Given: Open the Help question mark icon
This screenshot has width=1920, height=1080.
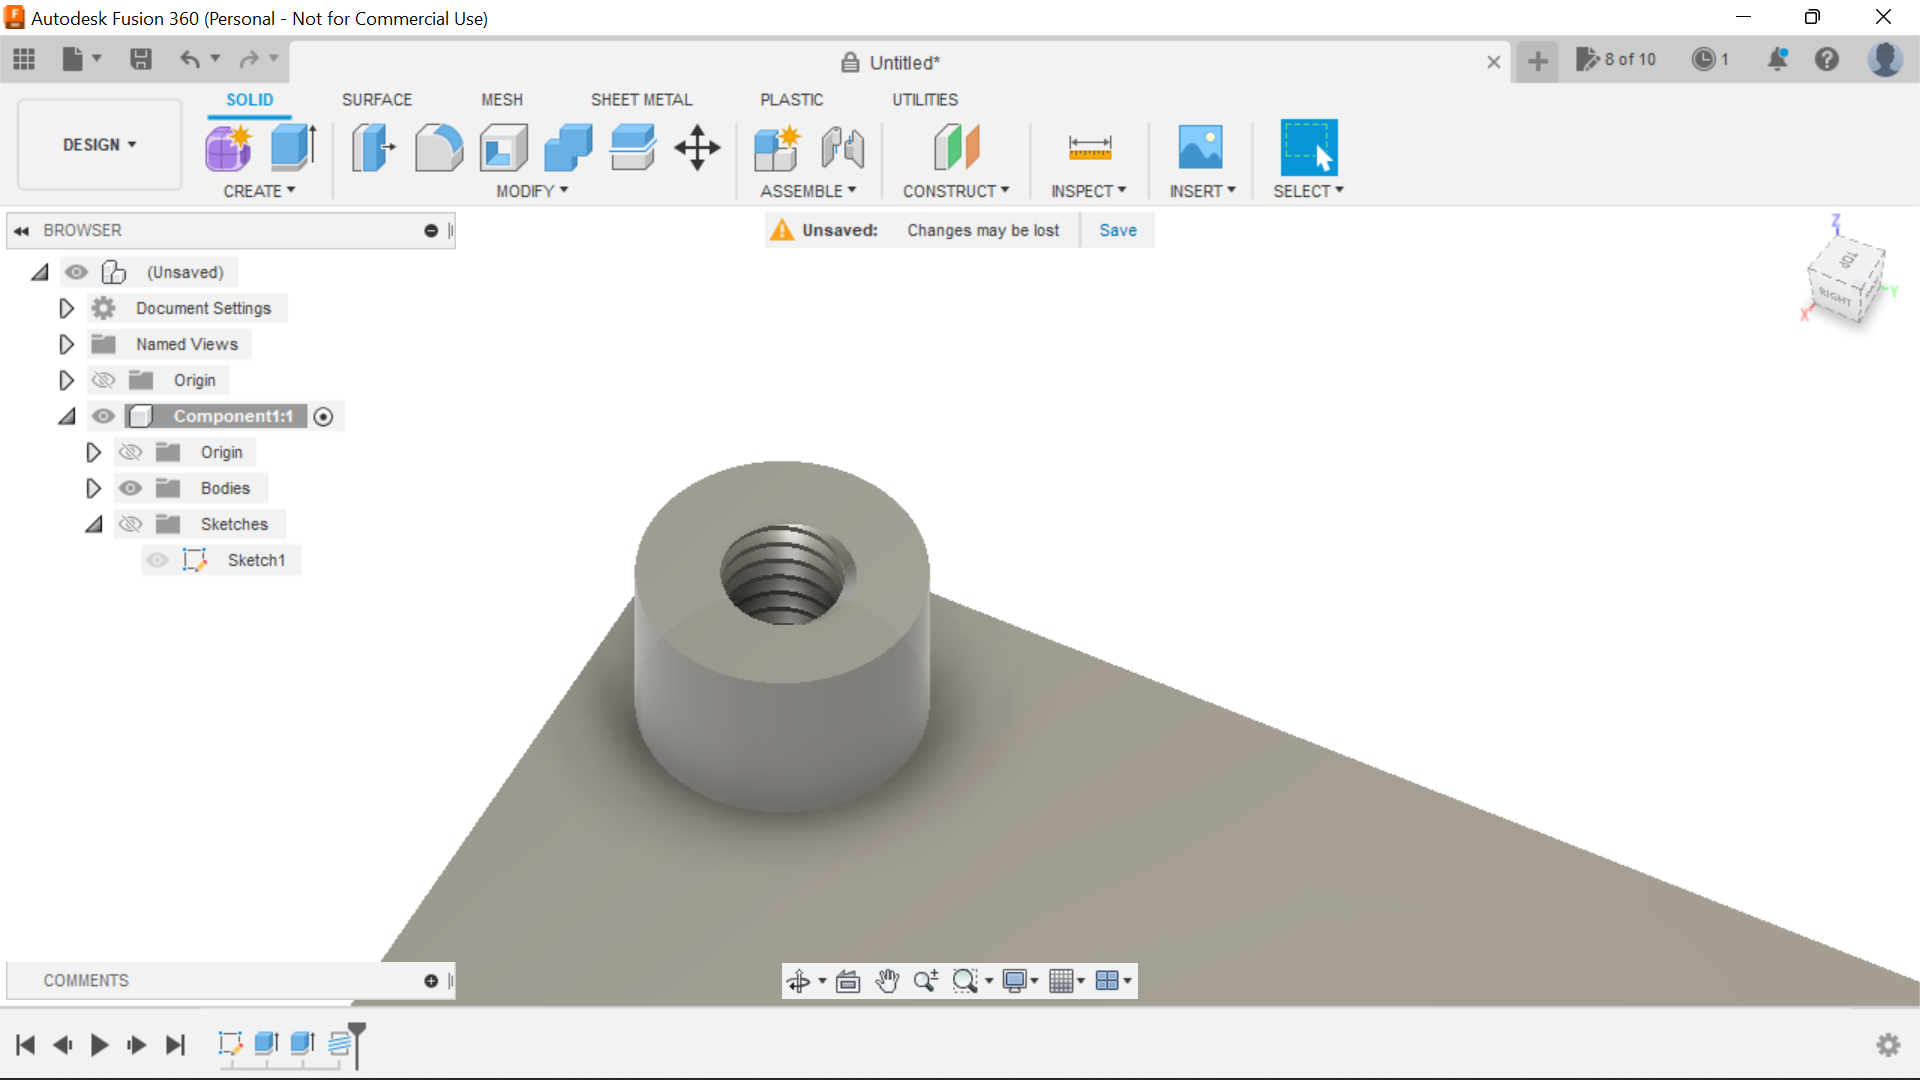Looking at the screenshot, I should [x=1827, y=60].
